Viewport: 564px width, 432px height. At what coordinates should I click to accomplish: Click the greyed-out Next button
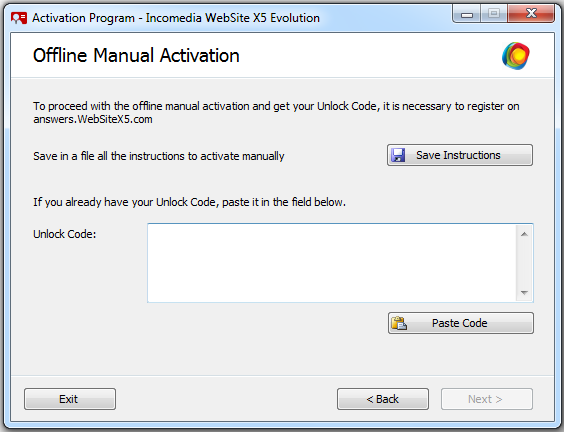click(x=487, y=399)
